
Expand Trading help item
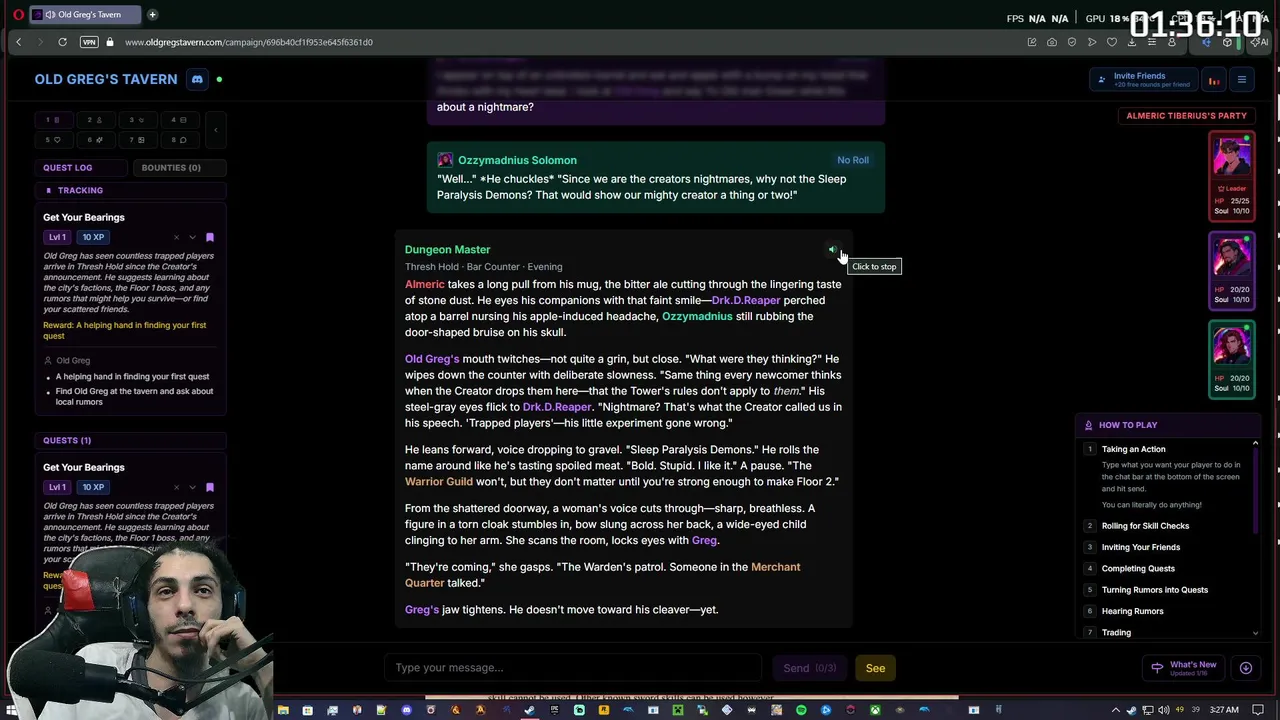pyautogui.click(x=1116, y=633)
